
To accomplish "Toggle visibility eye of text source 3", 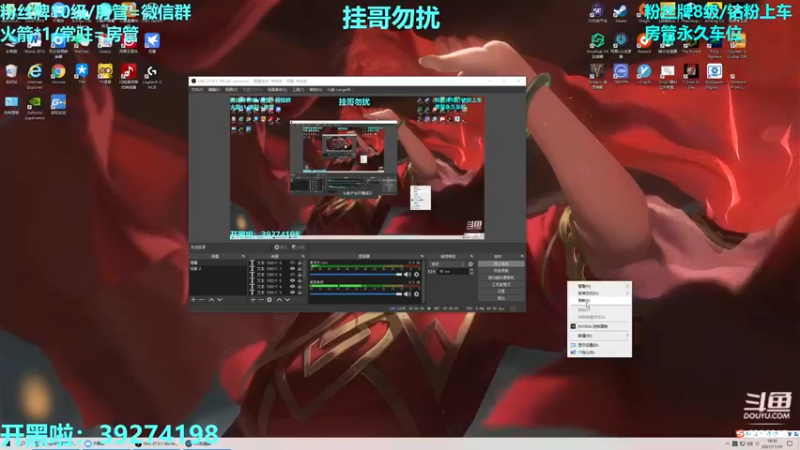I will click(x=292, y=292).
